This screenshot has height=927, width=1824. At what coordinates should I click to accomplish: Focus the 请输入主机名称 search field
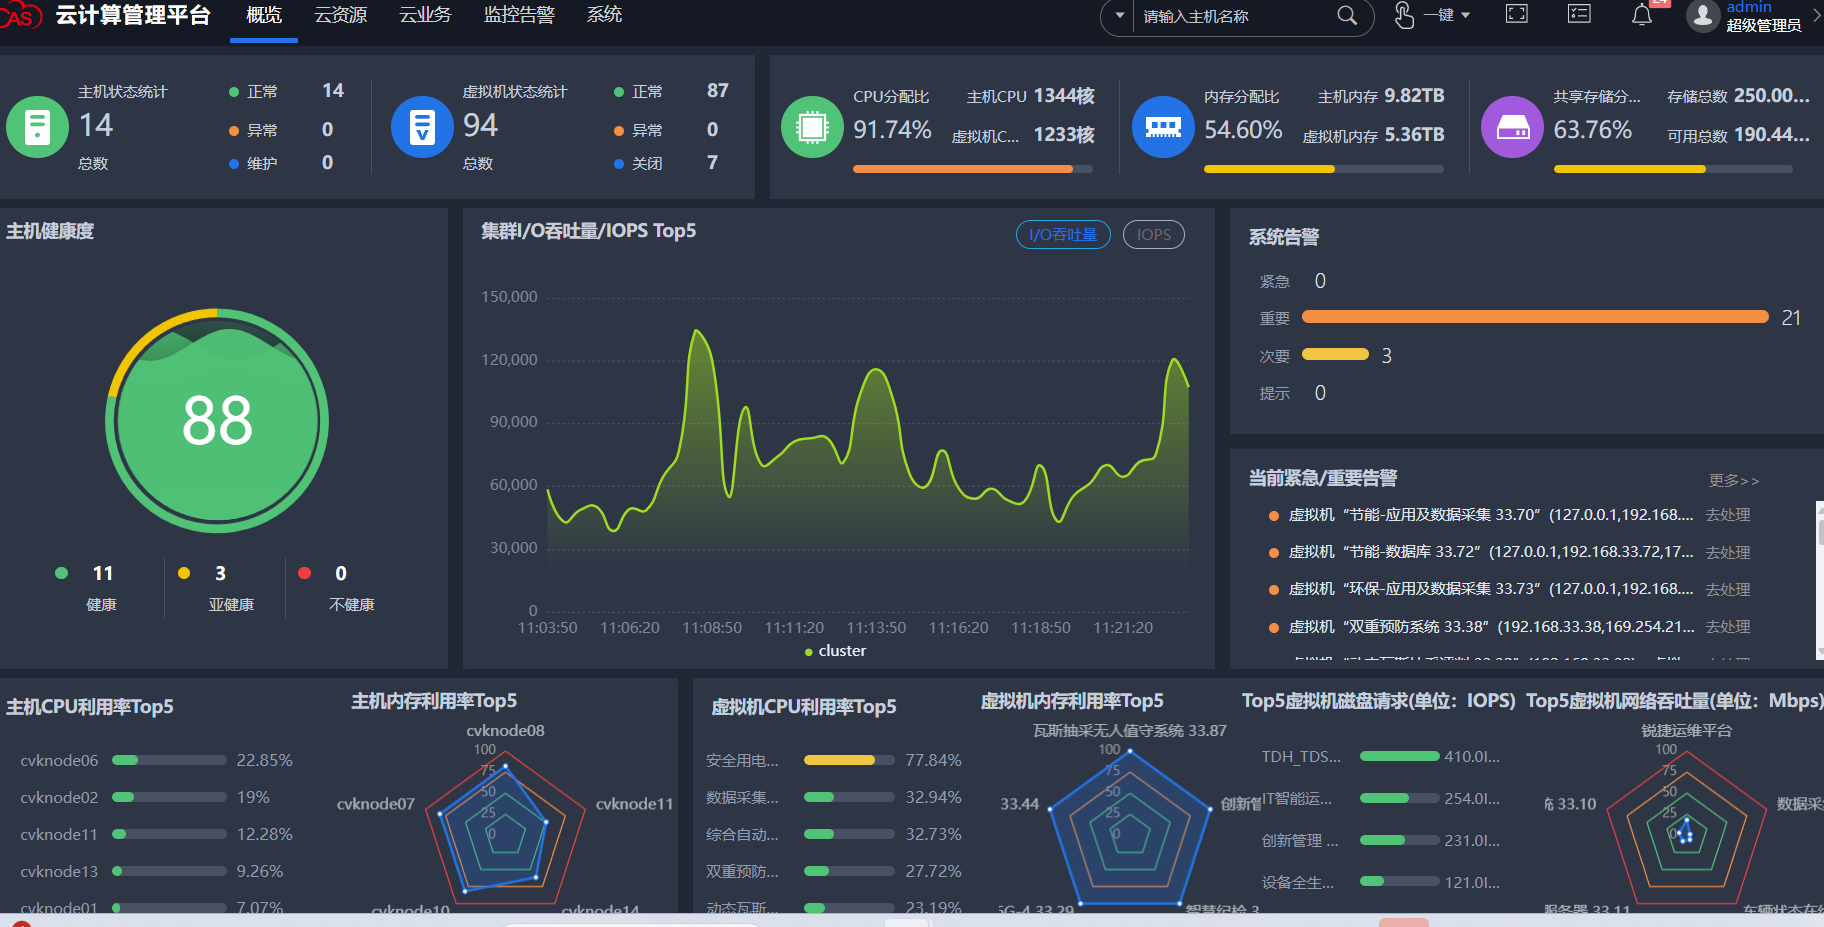(x=1235, y=16)
